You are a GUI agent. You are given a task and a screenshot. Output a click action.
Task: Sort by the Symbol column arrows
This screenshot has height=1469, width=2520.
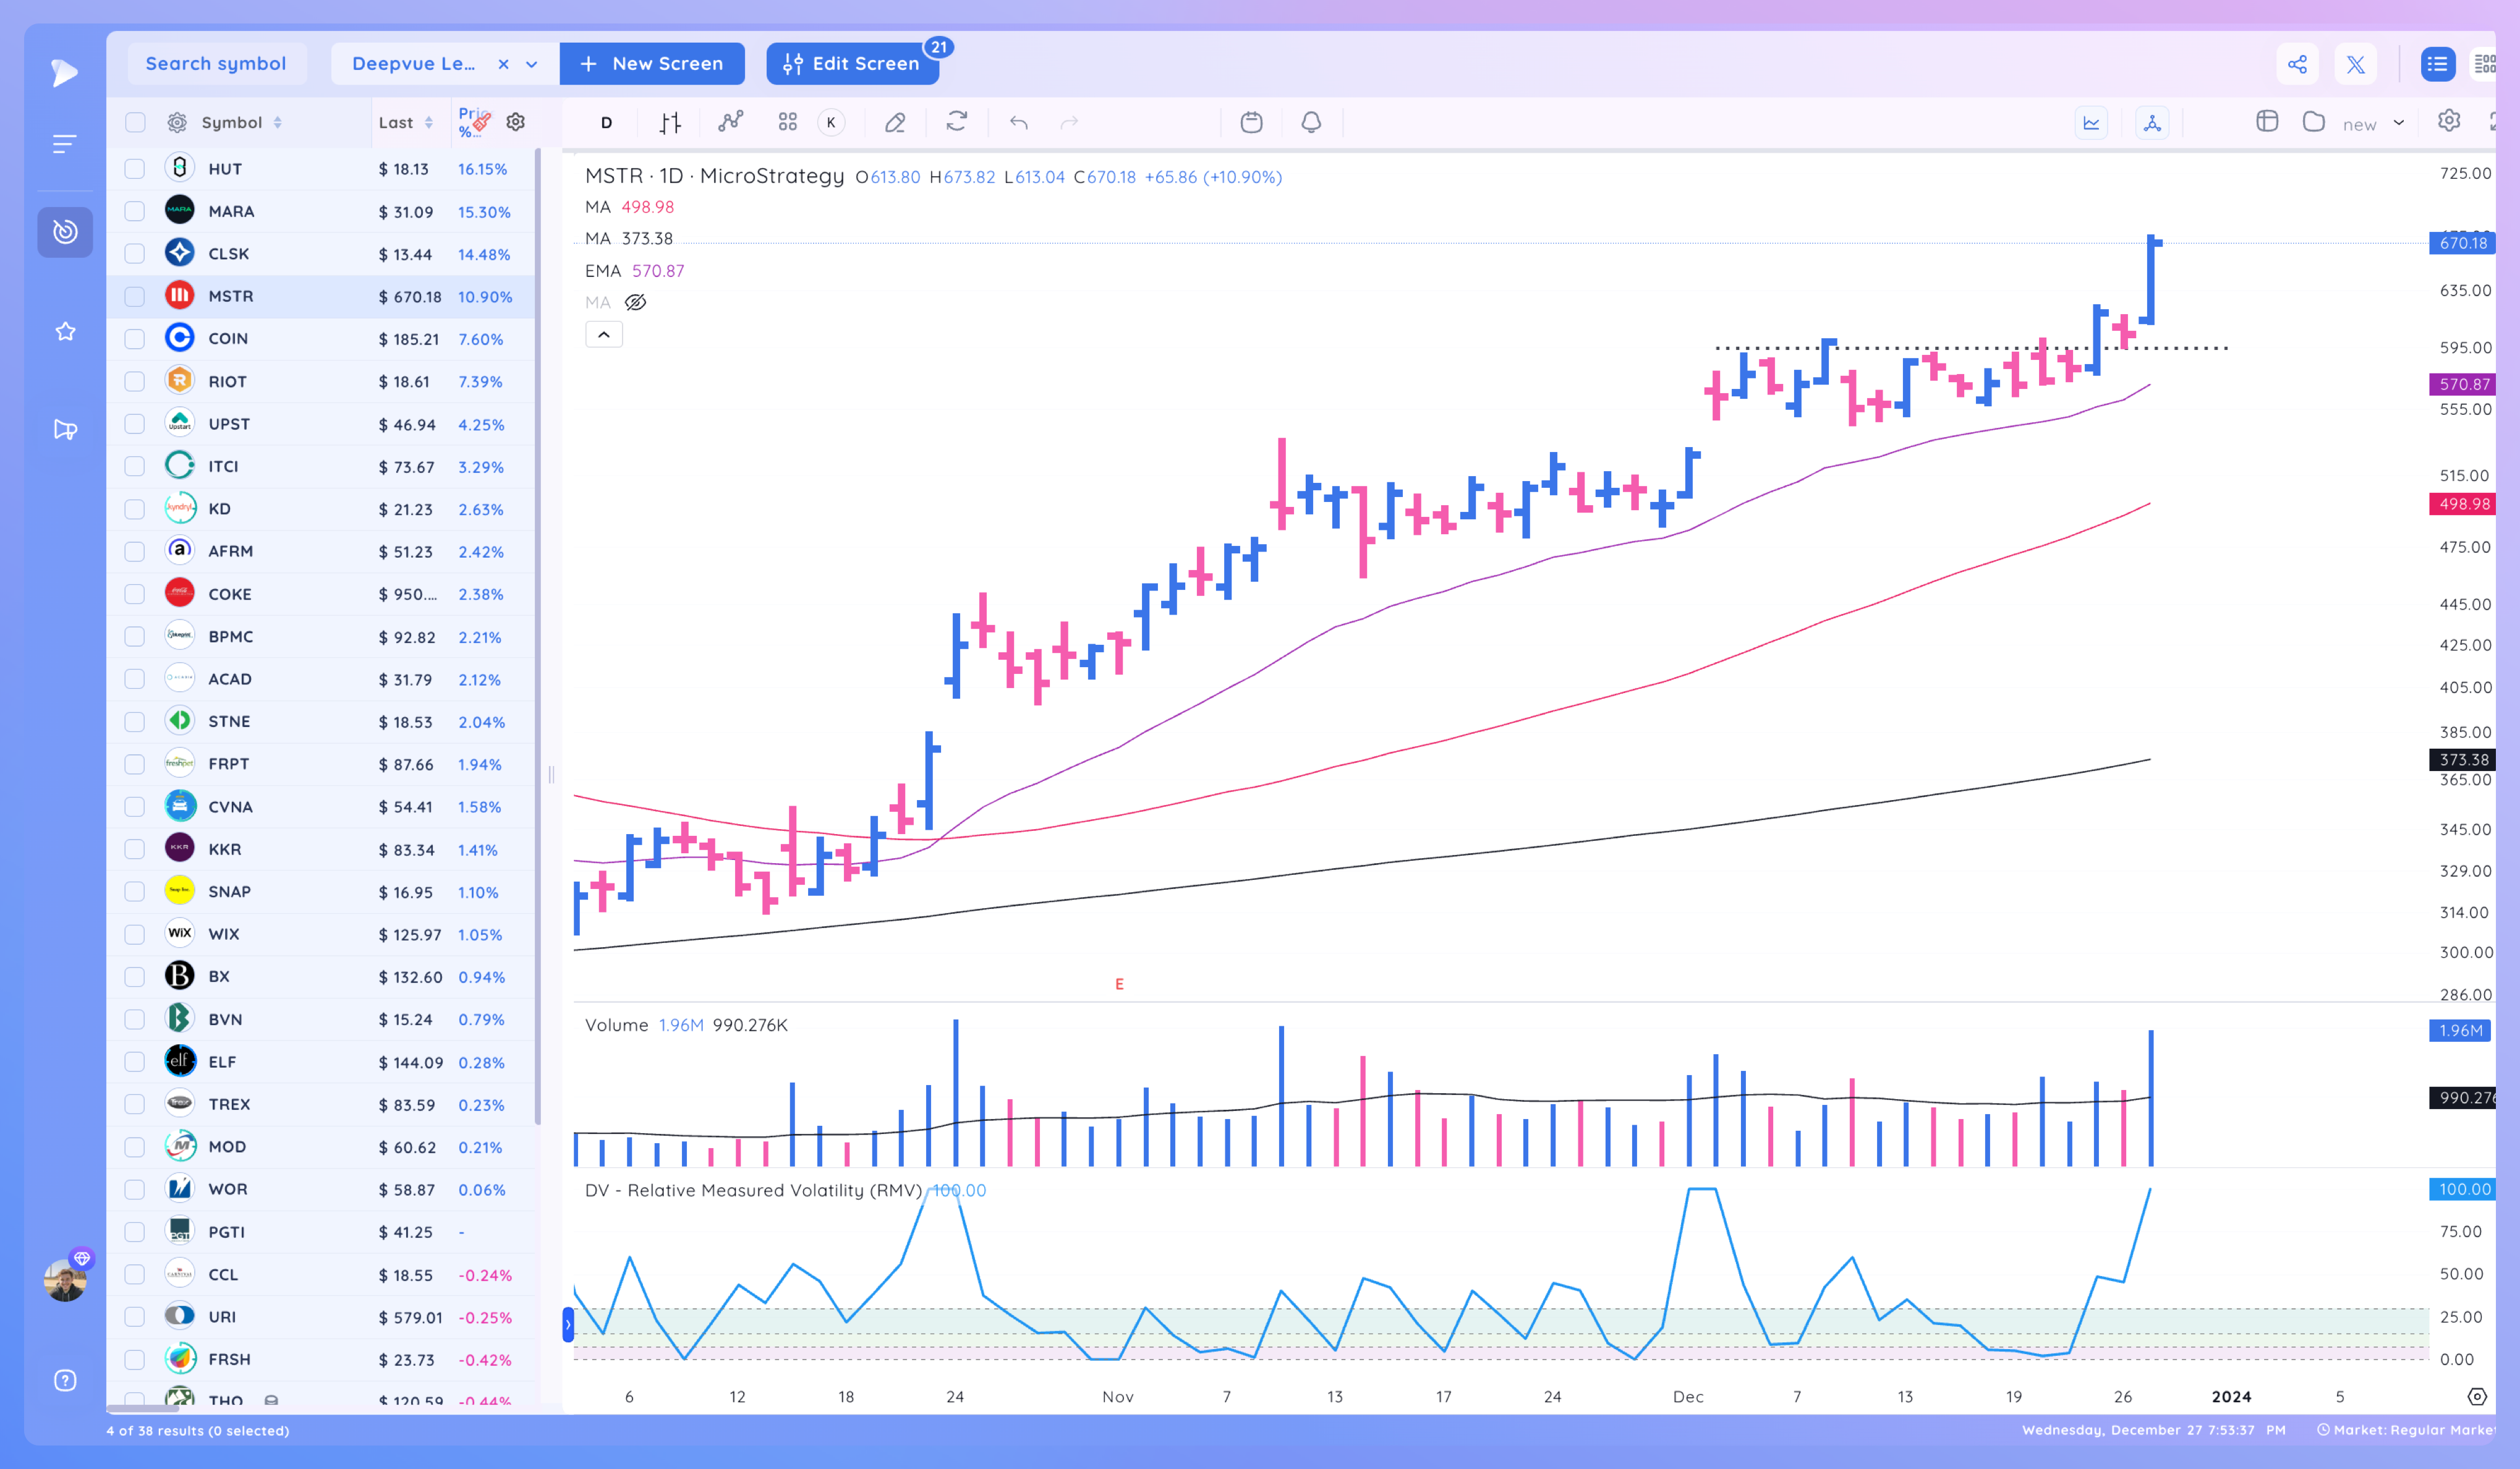[278, 122]
